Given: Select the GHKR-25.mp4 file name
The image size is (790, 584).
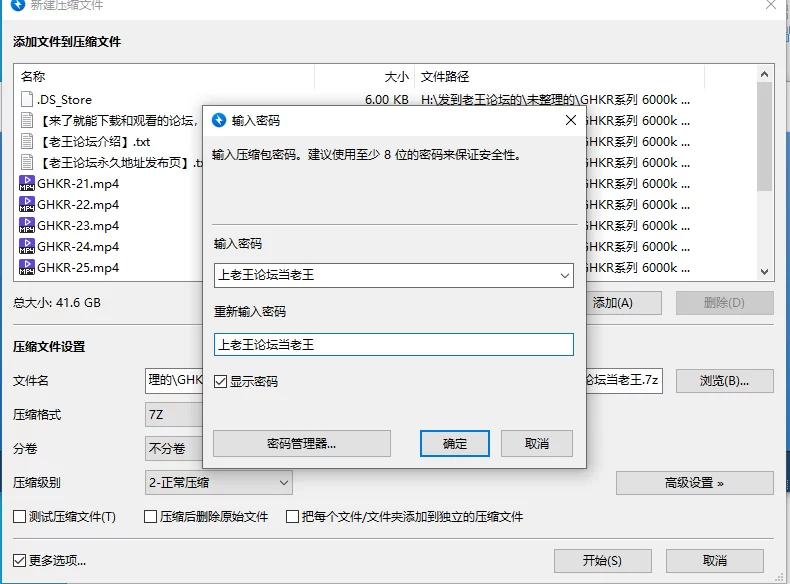Looking at the screenshot, I should pos(78,267).
